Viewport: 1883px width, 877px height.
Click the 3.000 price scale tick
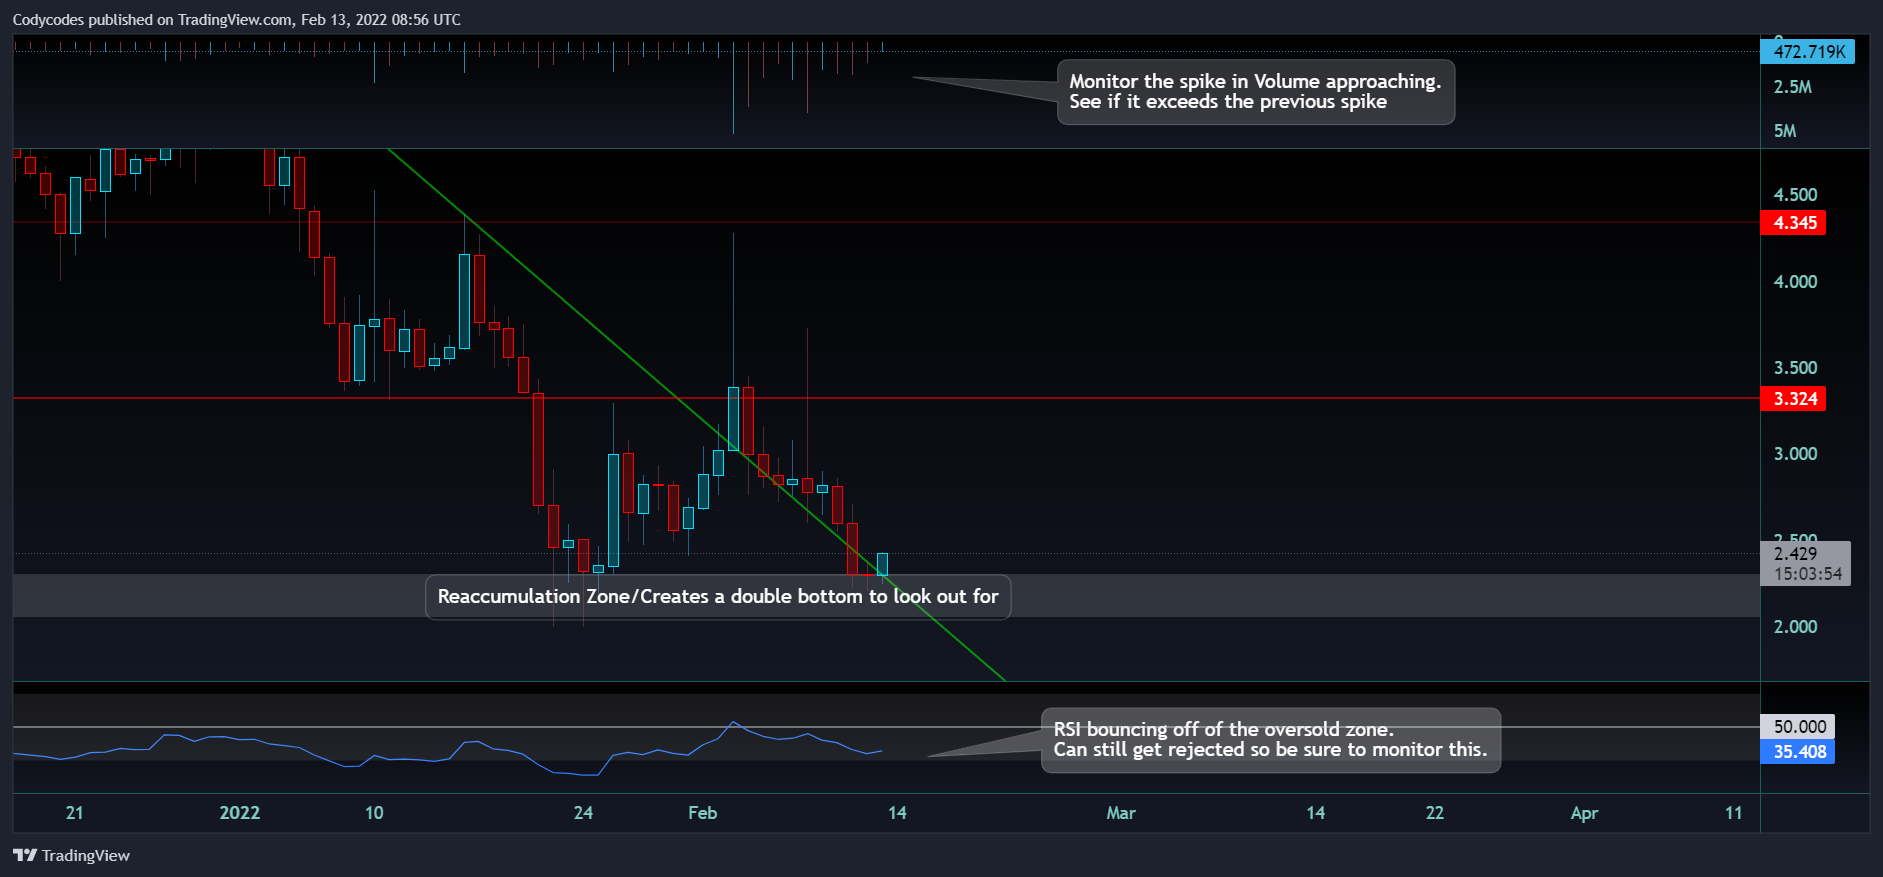coord(1795,454)
